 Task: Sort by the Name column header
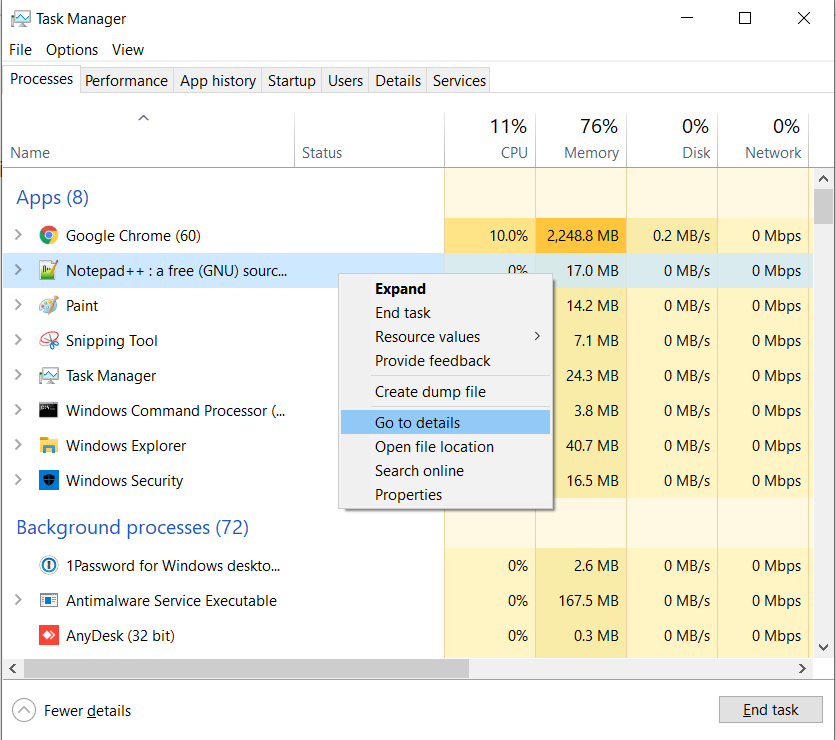pos(149,140)
